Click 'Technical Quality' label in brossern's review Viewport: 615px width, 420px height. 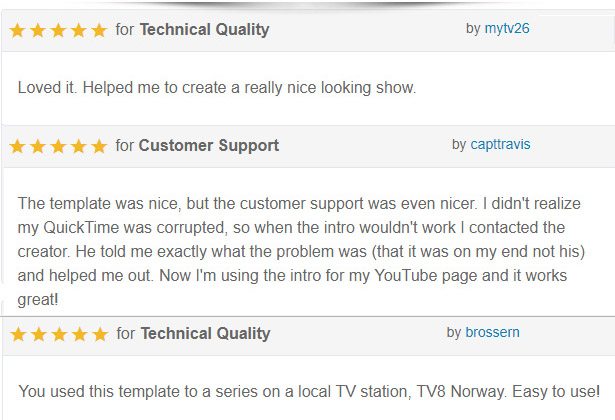(206, 334)
